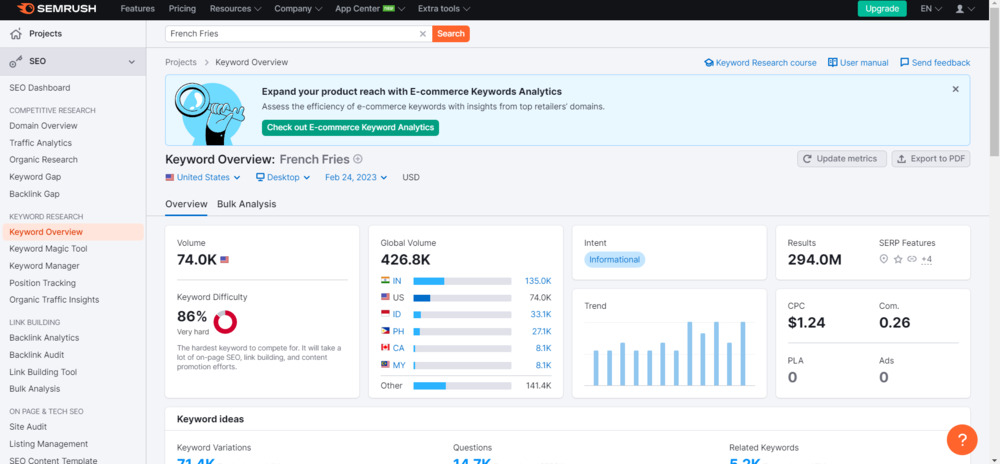Viewport: 1000px width, 464px height.
Task: Open the Feb 24, 2023 date dropdown
Action: (356, 177)
